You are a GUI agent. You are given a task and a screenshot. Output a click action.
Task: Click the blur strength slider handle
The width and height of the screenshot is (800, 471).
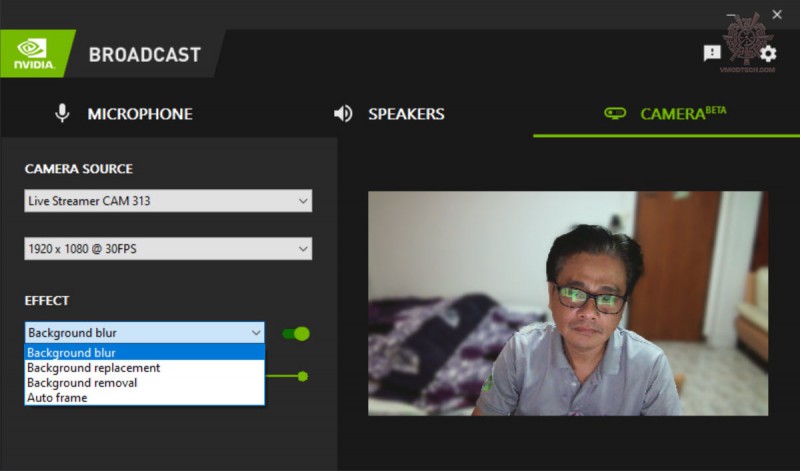pos(303,377)
